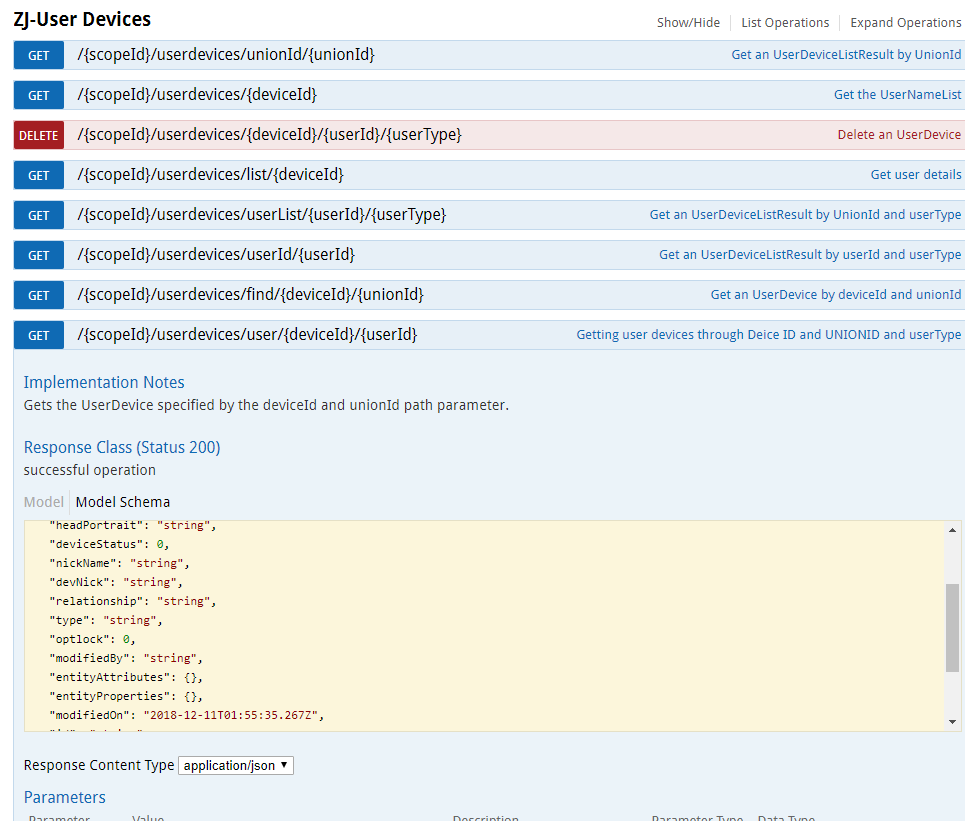Click Show/Hide for ZJ-User Devices

[x=688, y=23]
